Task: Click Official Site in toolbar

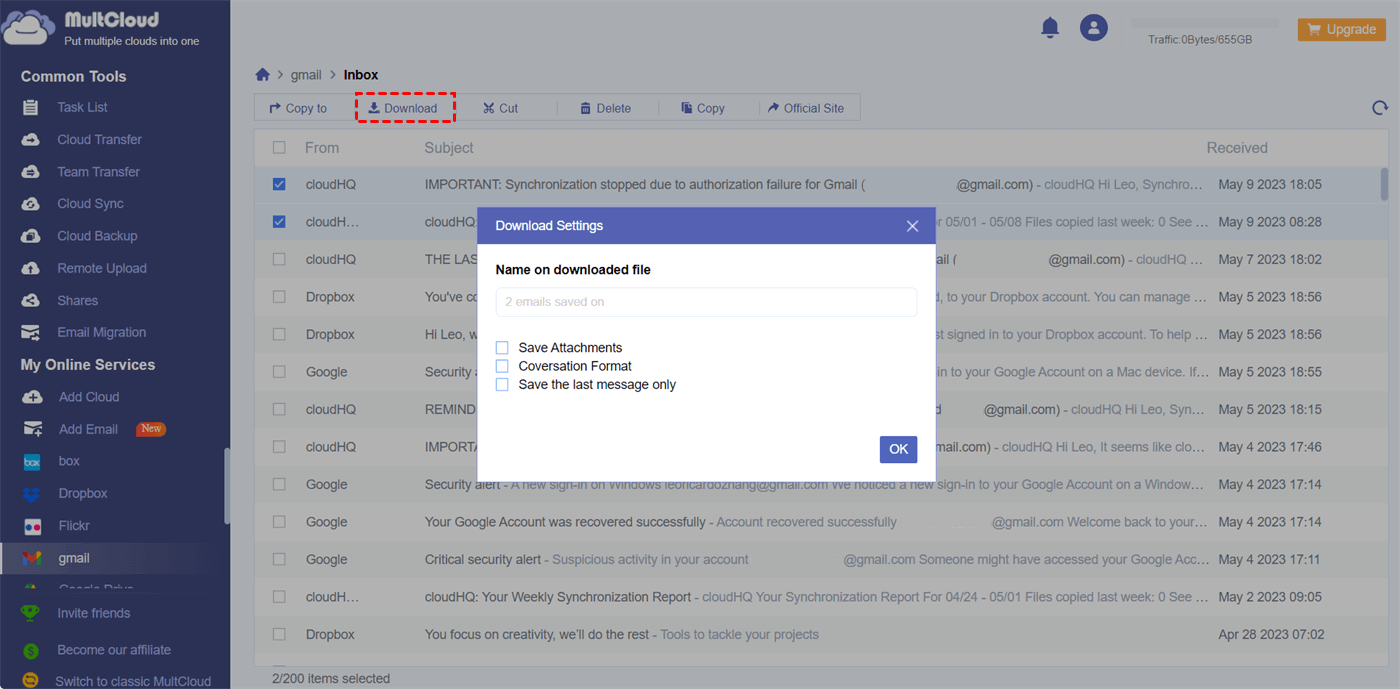Action: coord(806,108)
